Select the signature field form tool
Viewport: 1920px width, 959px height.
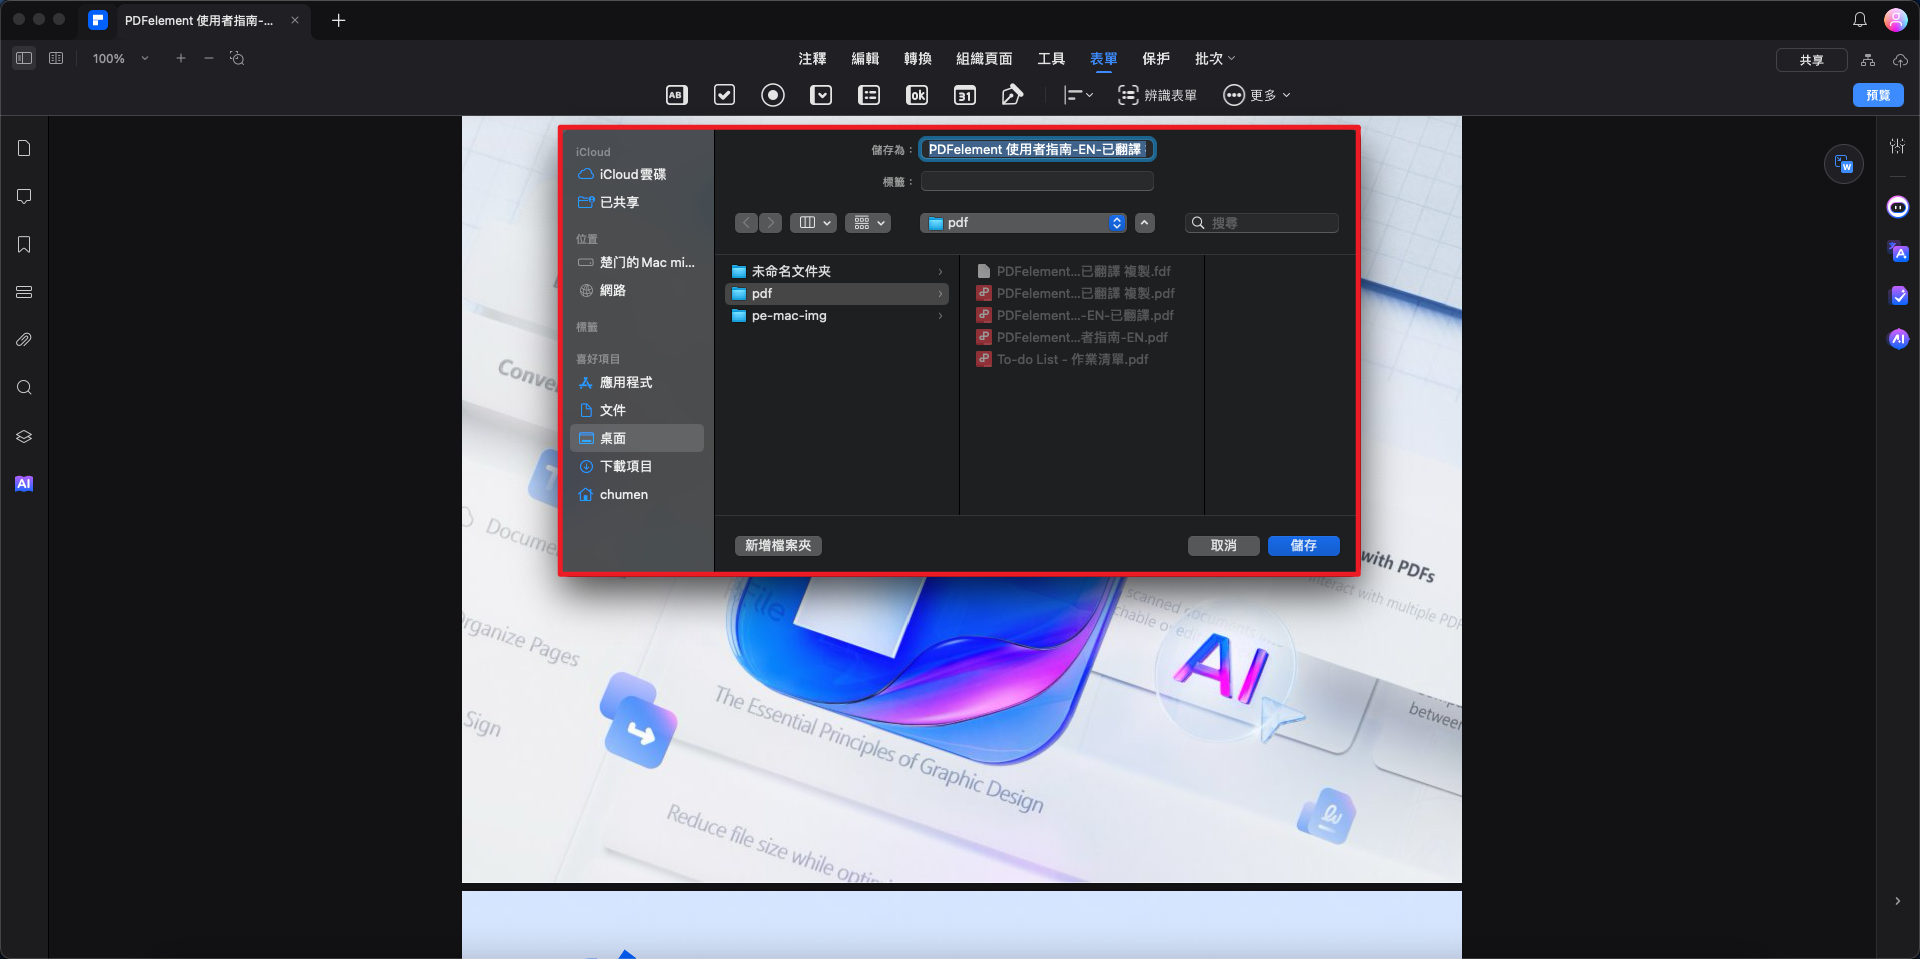[1012, 95]
